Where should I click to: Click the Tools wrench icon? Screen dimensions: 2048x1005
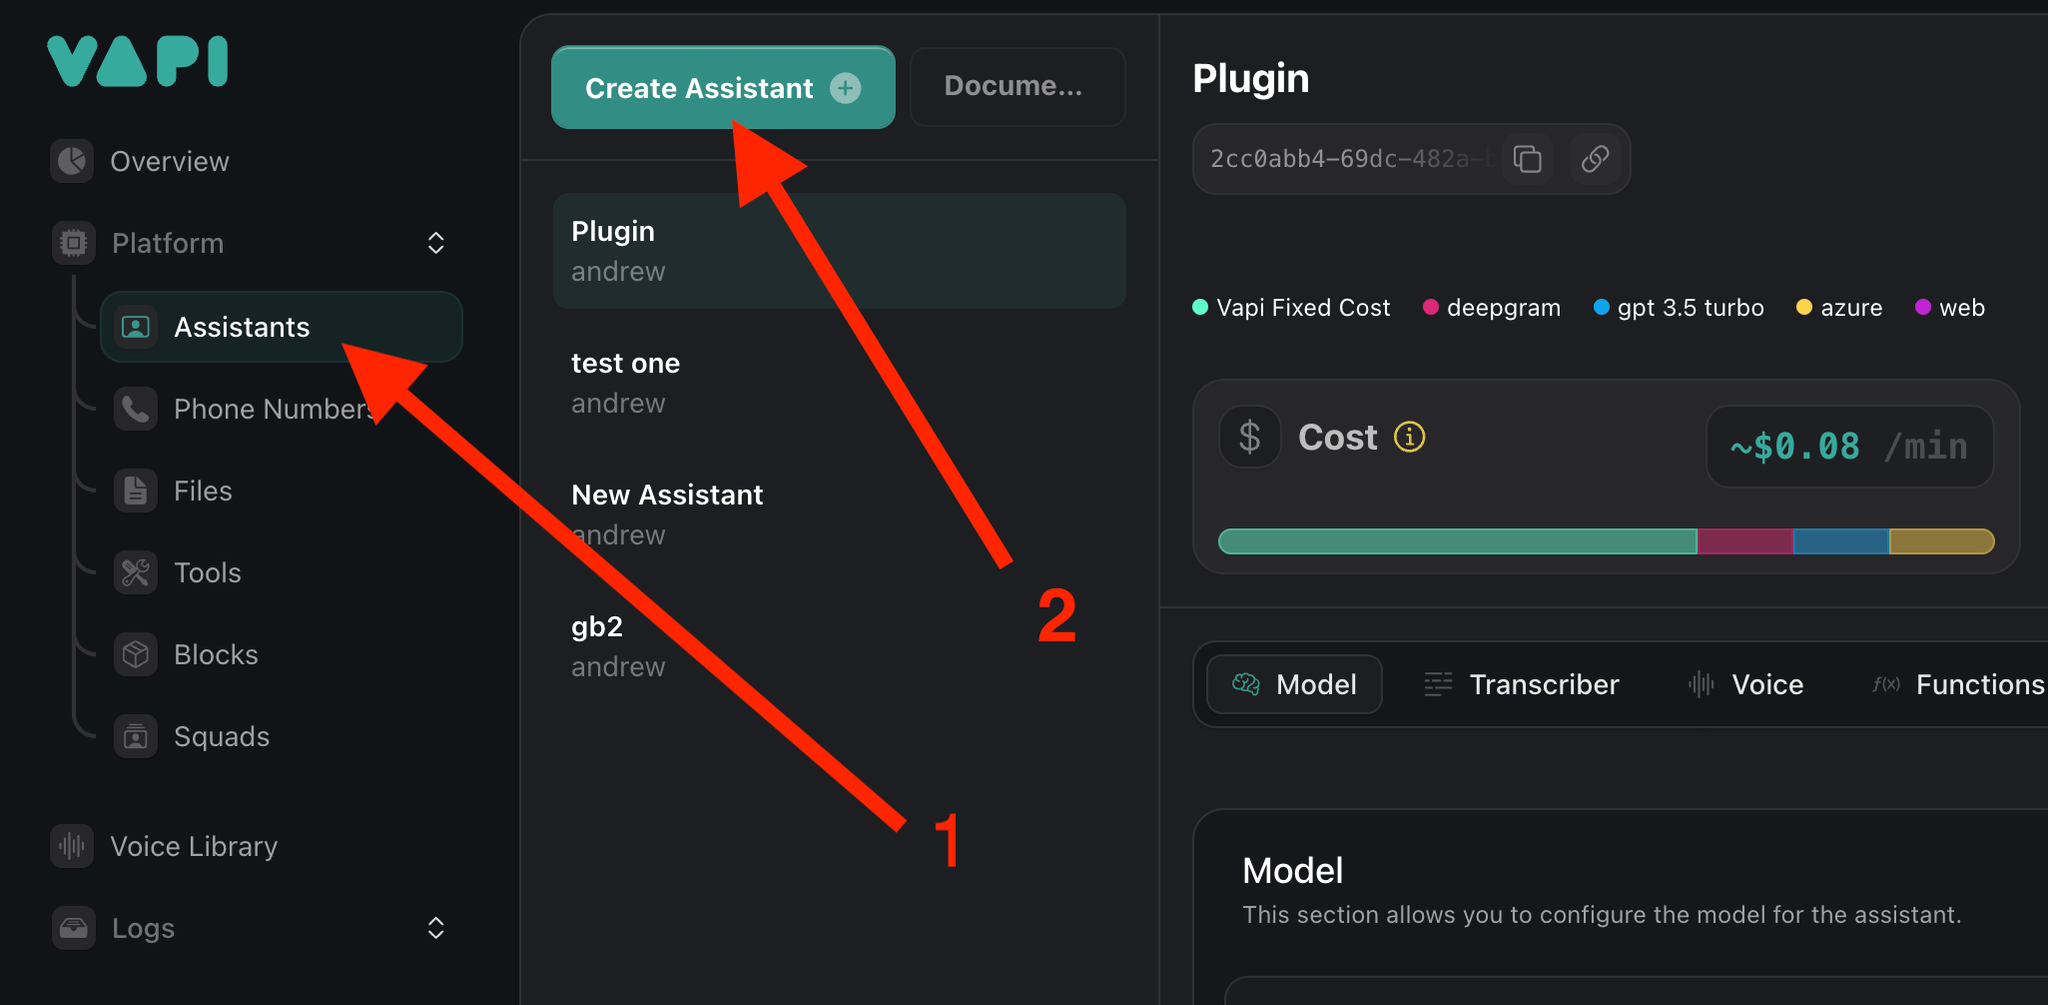coord(135,573)
